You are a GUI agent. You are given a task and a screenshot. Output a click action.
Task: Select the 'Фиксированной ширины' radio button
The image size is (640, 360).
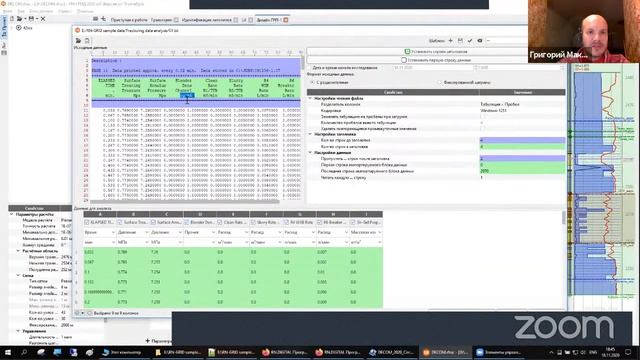click(x=440, y=82)
